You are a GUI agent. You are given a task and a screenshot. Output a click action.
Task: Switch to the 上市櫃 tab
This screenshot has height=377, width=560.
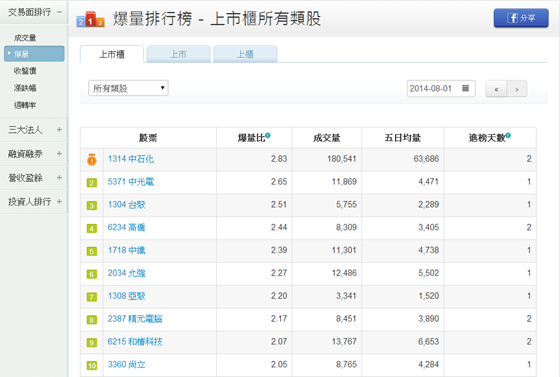pos(112,54)
